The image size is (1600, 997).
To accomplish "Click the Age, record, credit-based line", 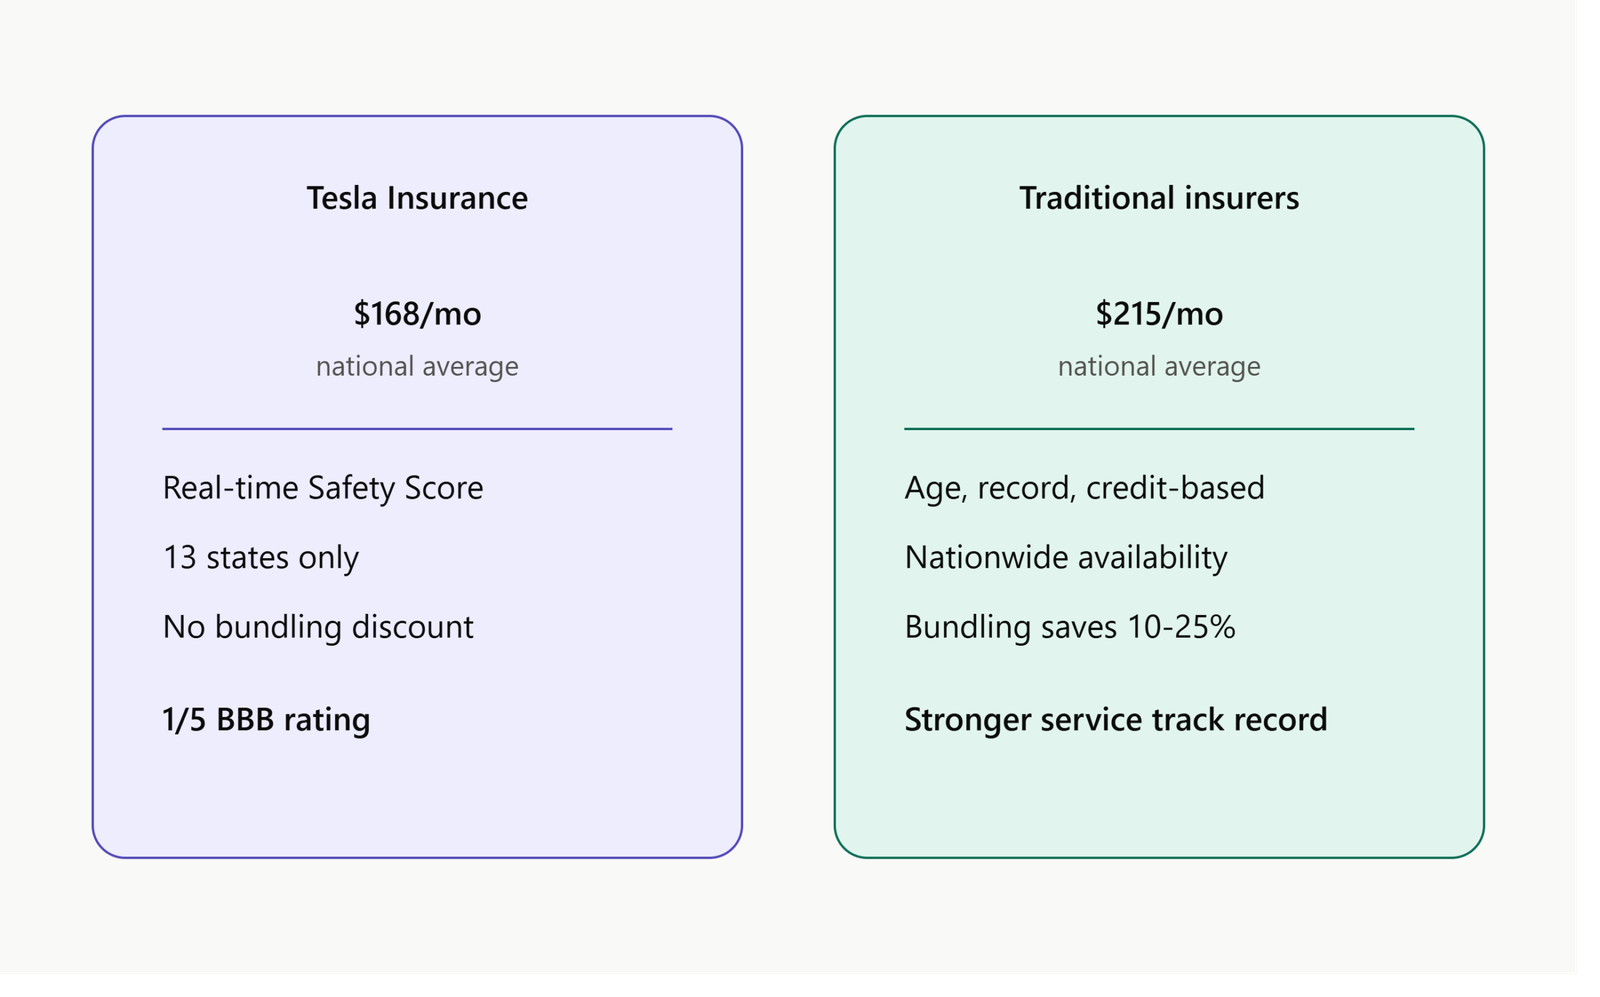I will coord(1085,488).
